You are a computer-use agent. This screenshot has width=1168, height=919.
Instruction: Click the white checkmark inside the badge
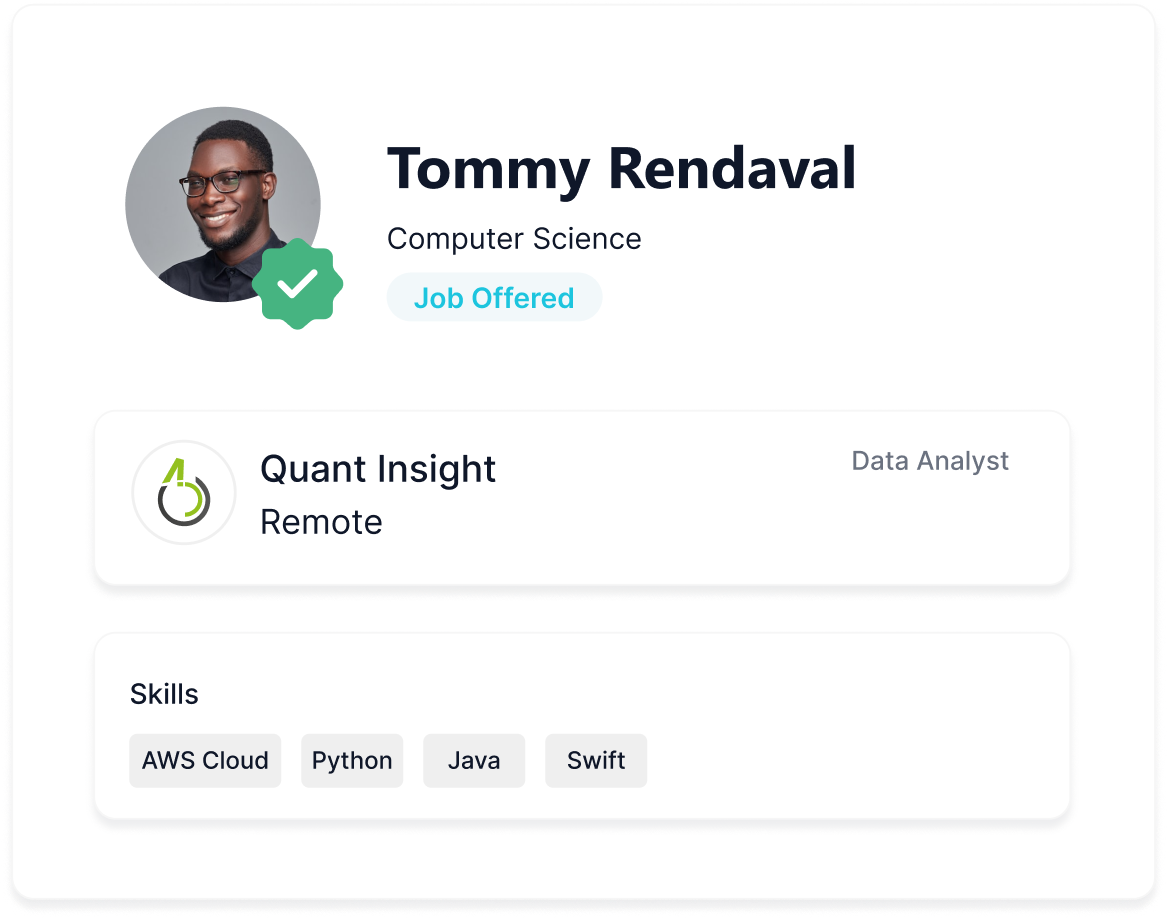tap(297, 284)
